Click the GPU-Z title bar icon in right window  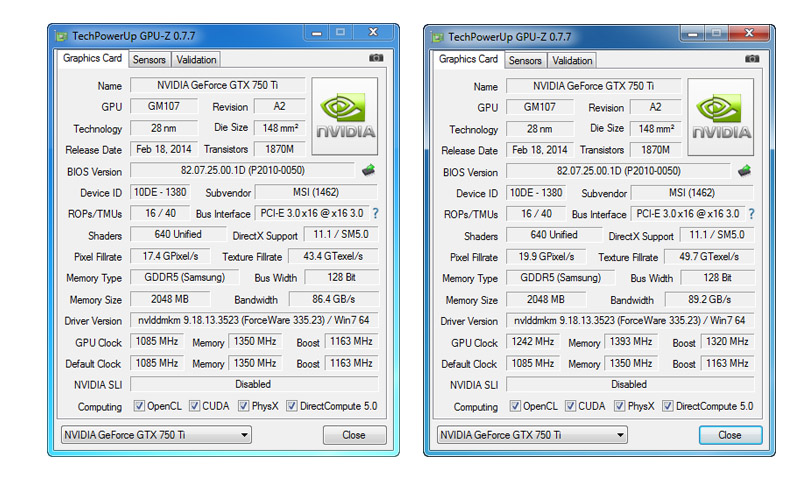[x=438, y=37]
